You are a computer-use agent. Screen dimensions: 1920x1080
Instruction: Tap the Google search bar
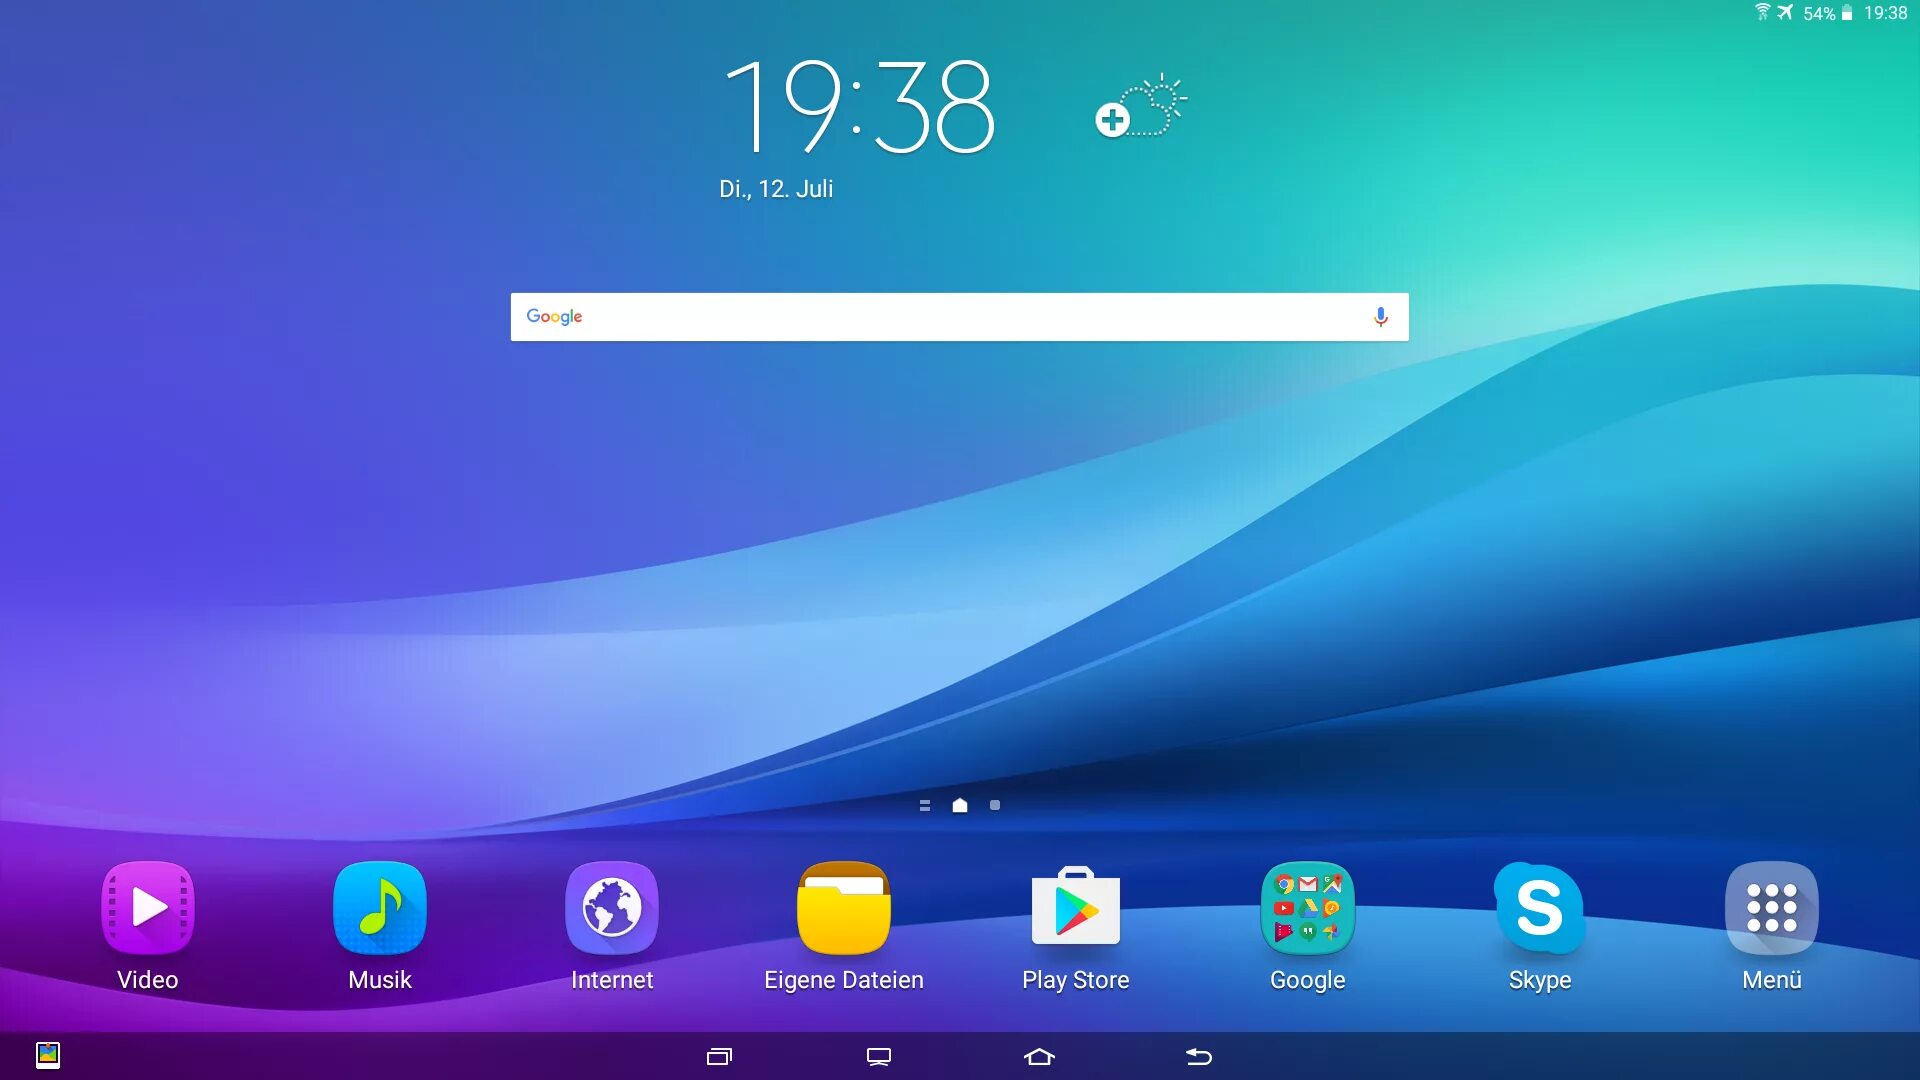coord(959,316)
